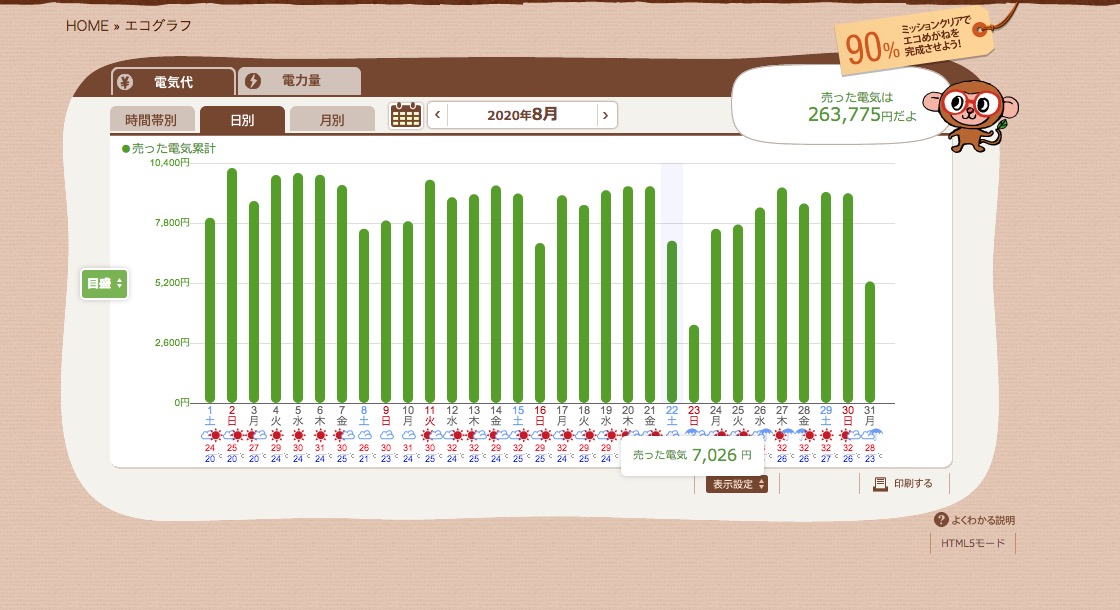Click date label 27 木

tap(782, 416)
